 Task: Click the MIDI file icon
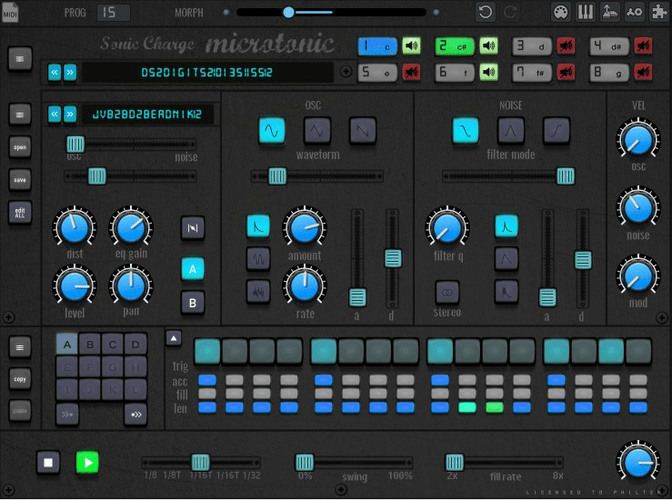click(x=10, y=12)
